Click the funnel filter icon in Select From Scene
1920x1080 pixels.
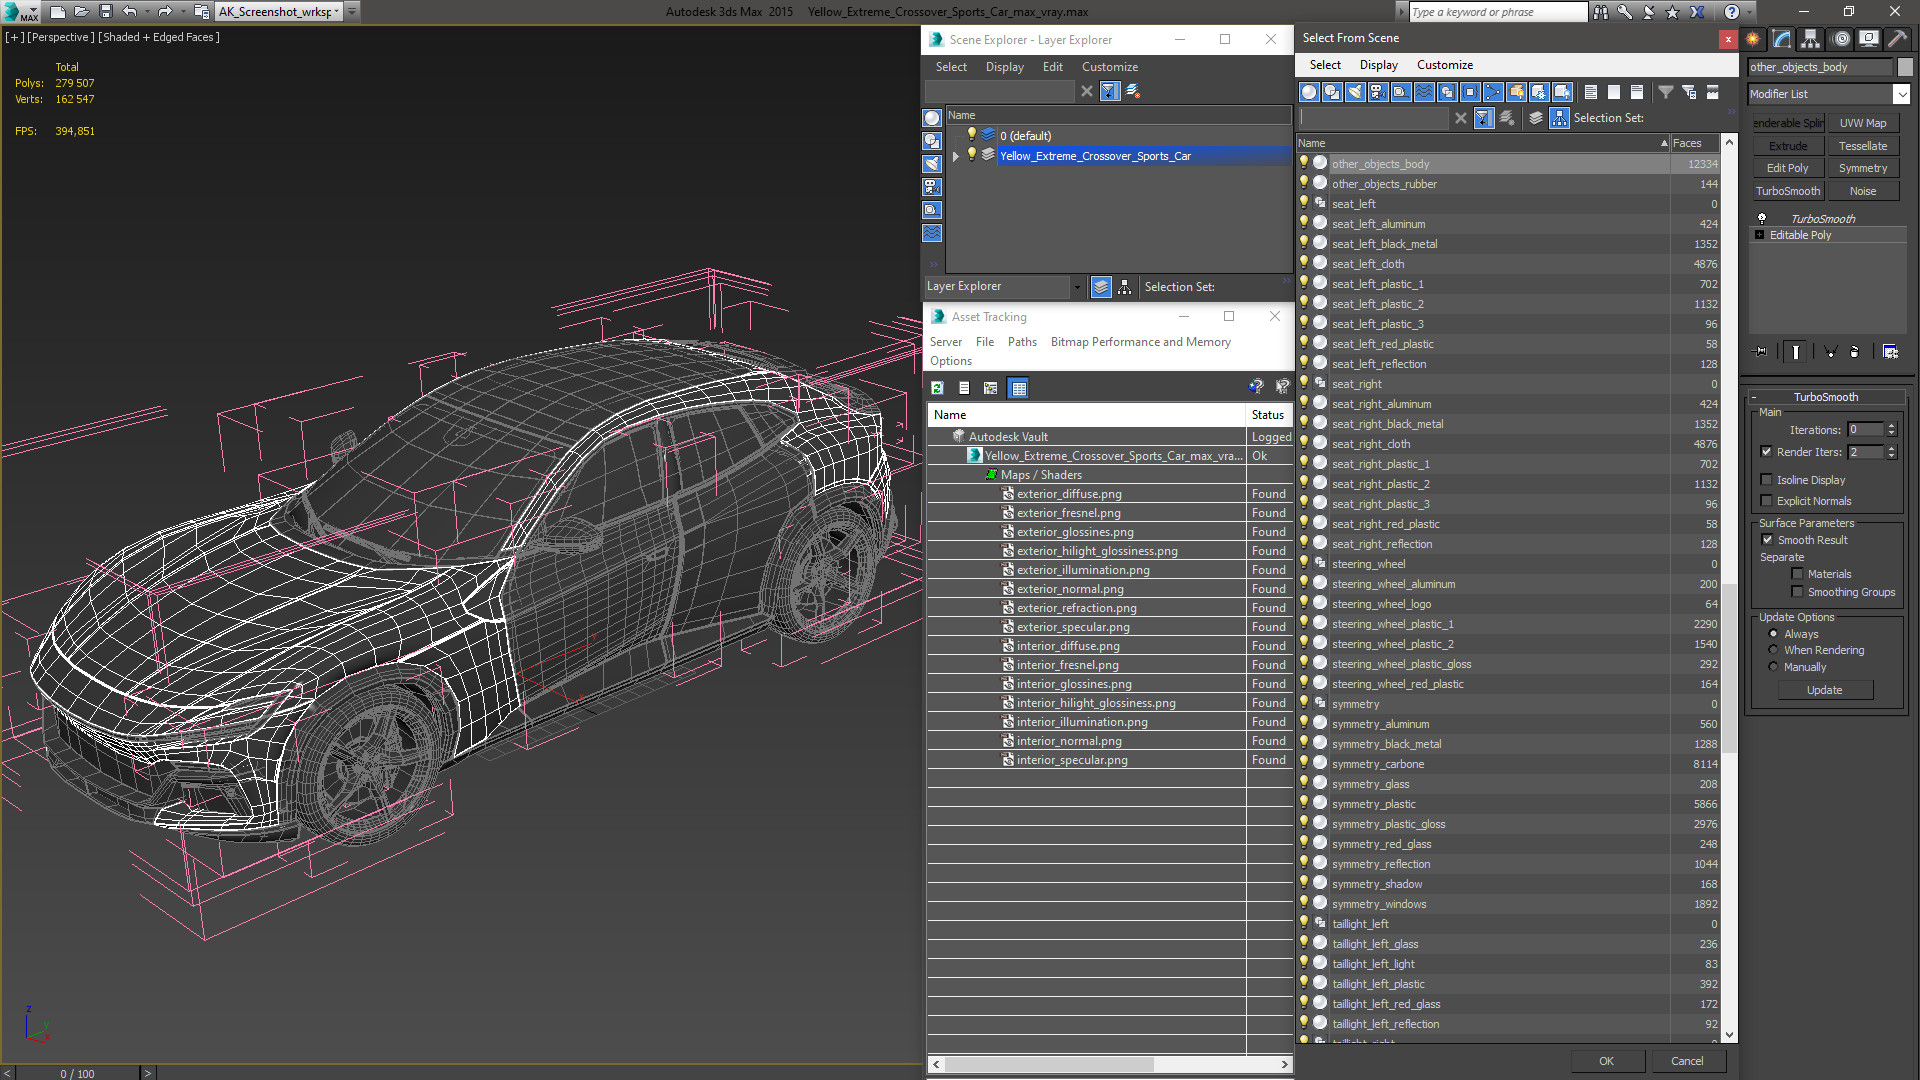[1666, 92]
